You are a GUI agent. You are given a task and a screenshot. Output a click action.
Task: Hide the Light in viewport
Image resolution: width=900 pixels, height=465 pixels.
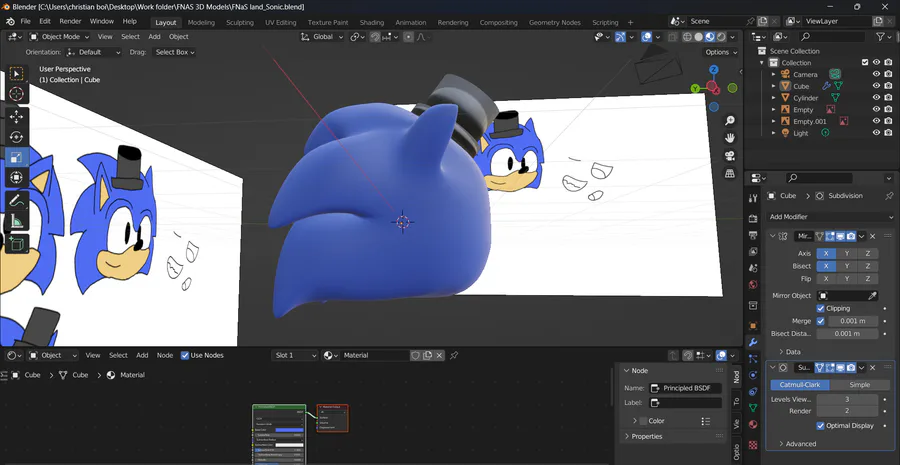(876, 133)
